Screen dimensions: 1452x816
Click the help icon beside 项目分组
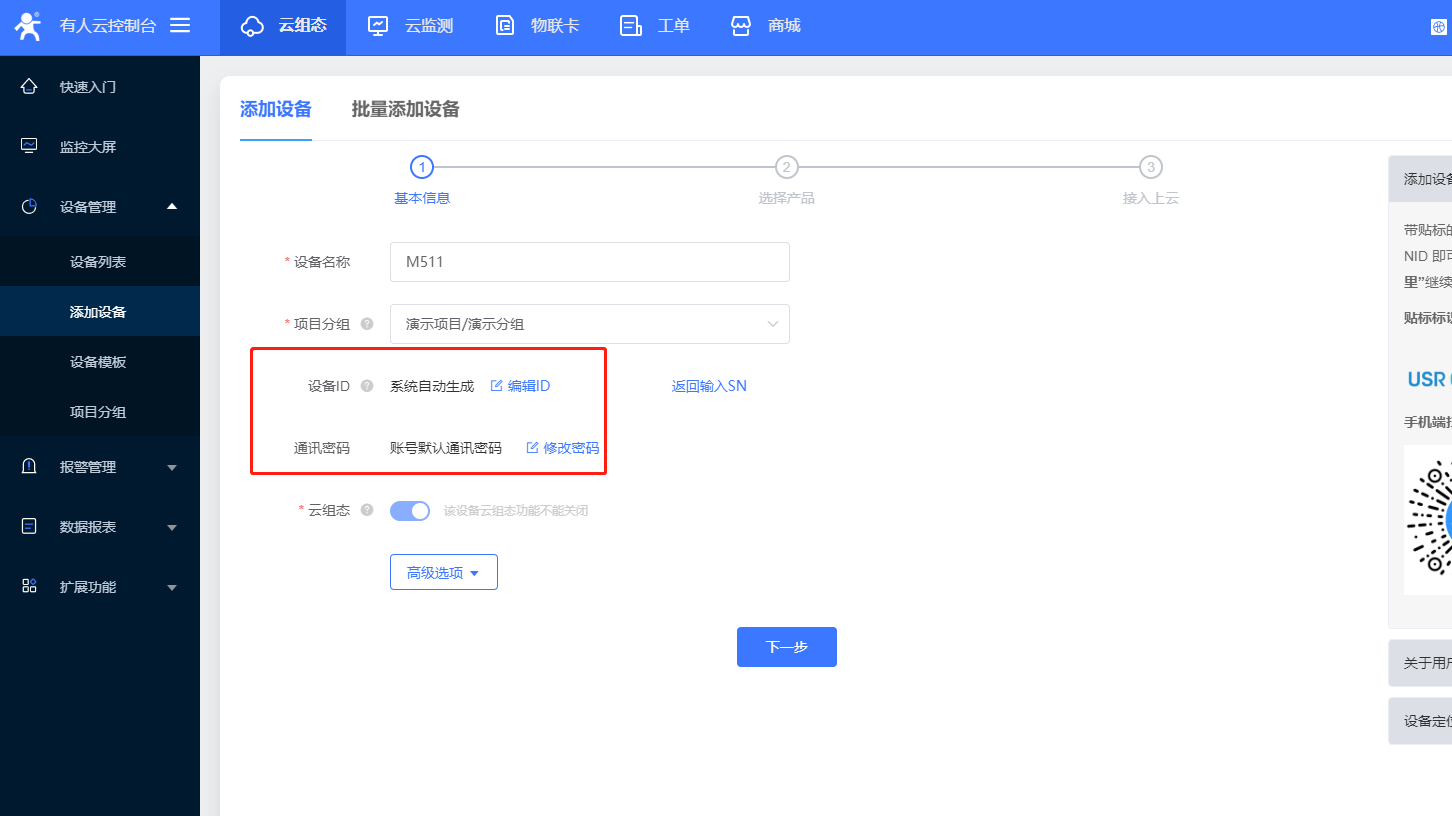coord(367,324)
